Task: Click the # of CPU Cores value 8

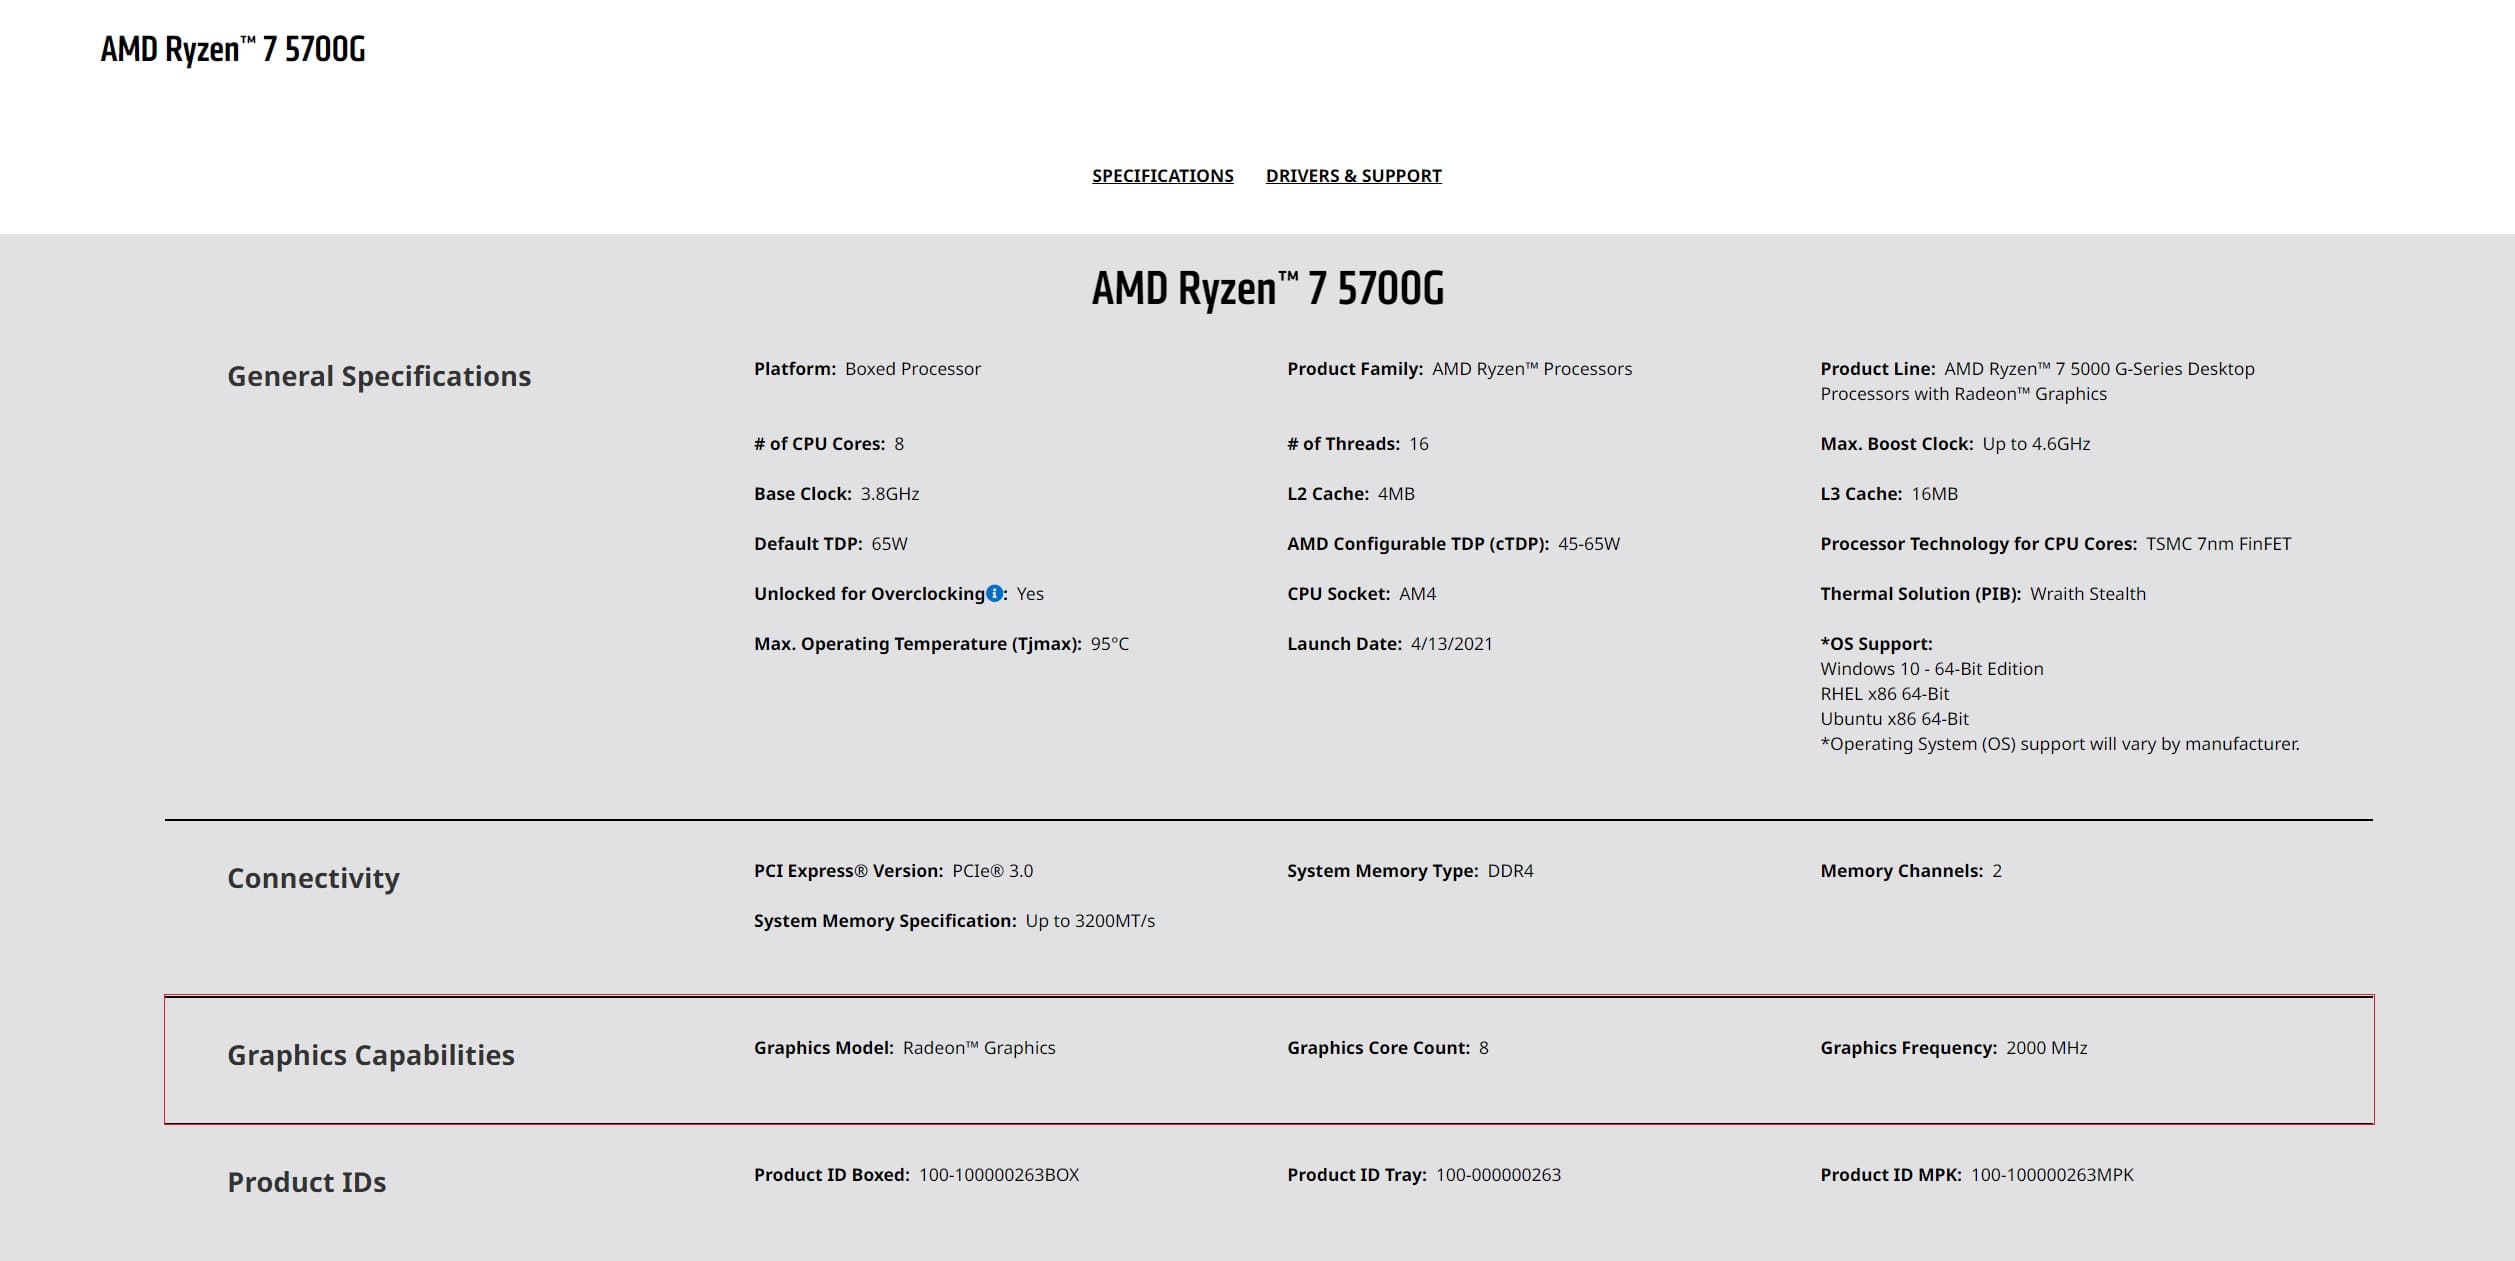Action: click(x=899, y=444)
